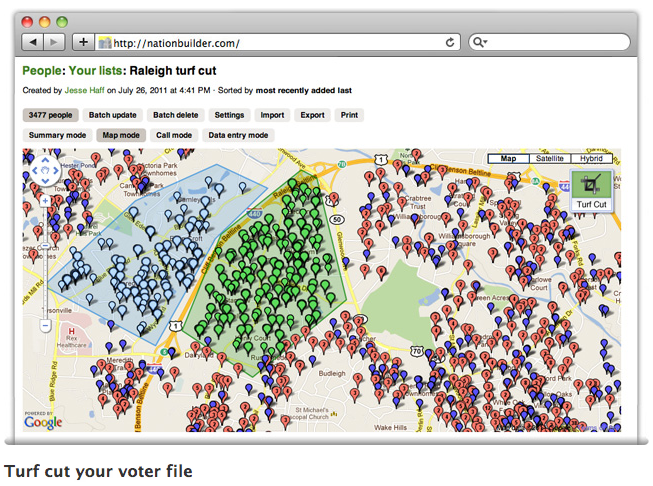
Task: Select the Map view type
Action: tap(509, 159)
